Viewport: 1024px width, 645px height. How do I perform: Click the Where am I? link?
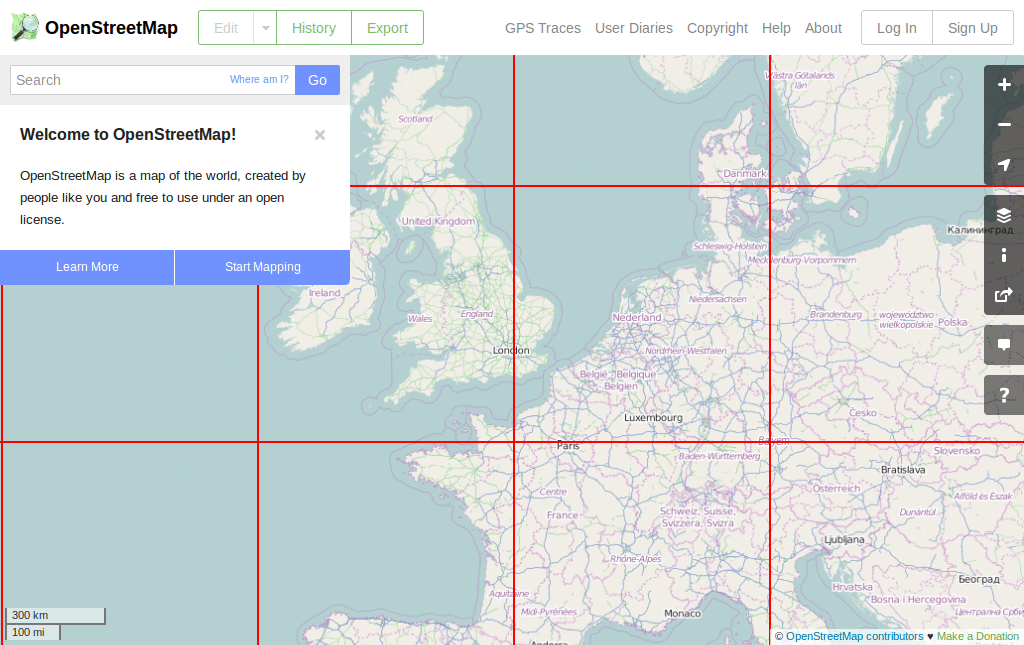tap(259, 79)
